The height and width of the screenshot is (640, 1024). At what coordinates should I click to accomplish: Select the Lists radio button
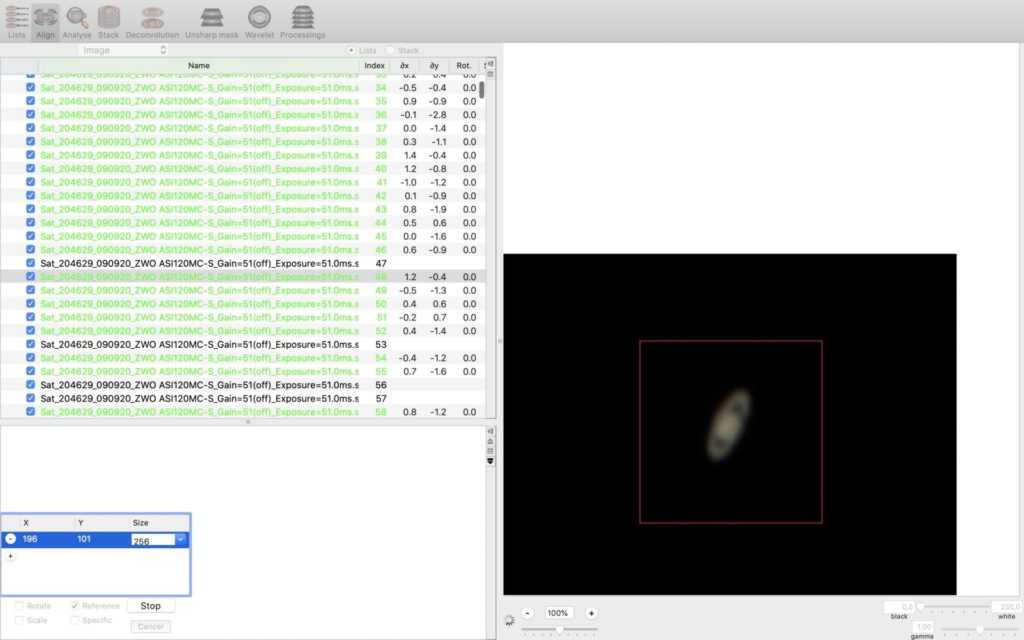pos(351,50)
